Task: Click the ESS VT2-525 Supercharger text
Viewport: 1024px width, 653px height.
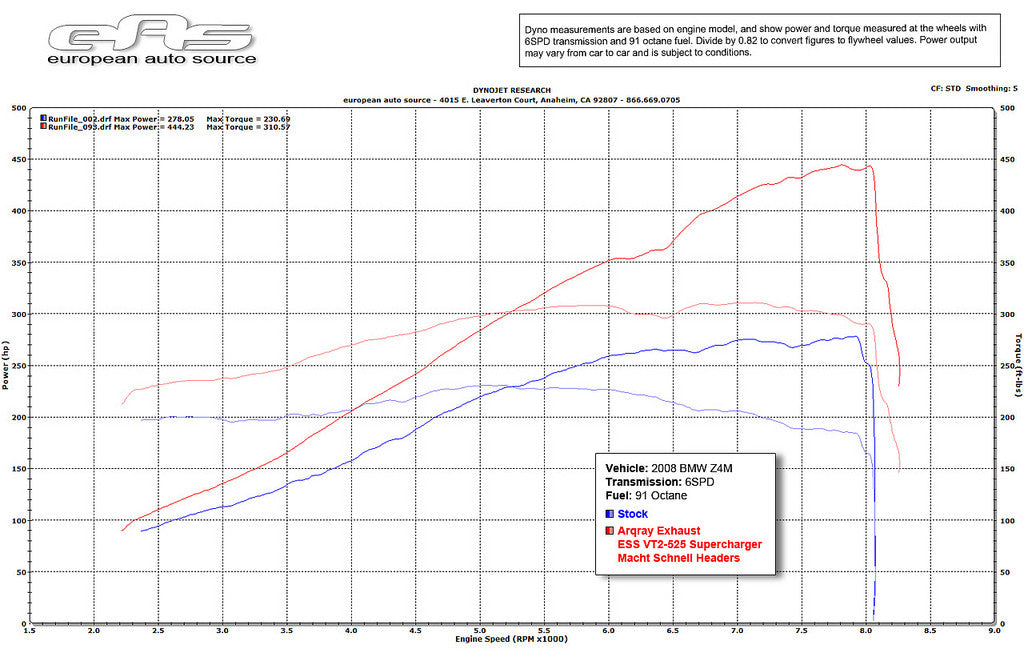Action: tap(689, 545)
